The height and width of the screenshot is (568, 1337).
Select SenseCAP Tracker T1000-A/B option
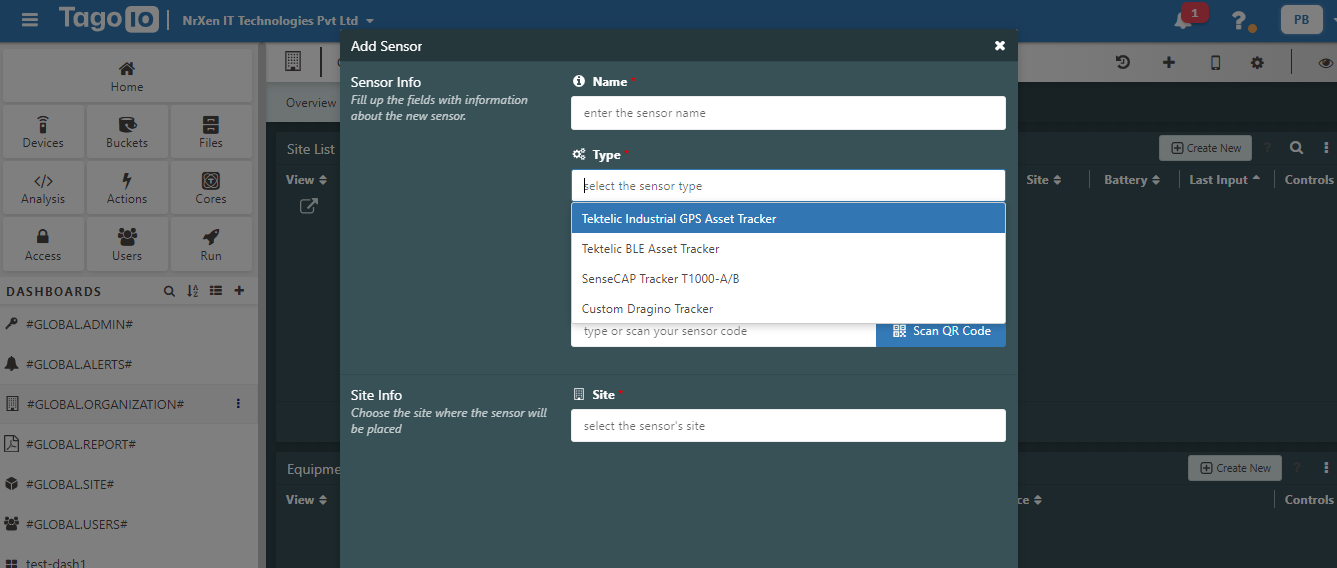click(788, 279)
